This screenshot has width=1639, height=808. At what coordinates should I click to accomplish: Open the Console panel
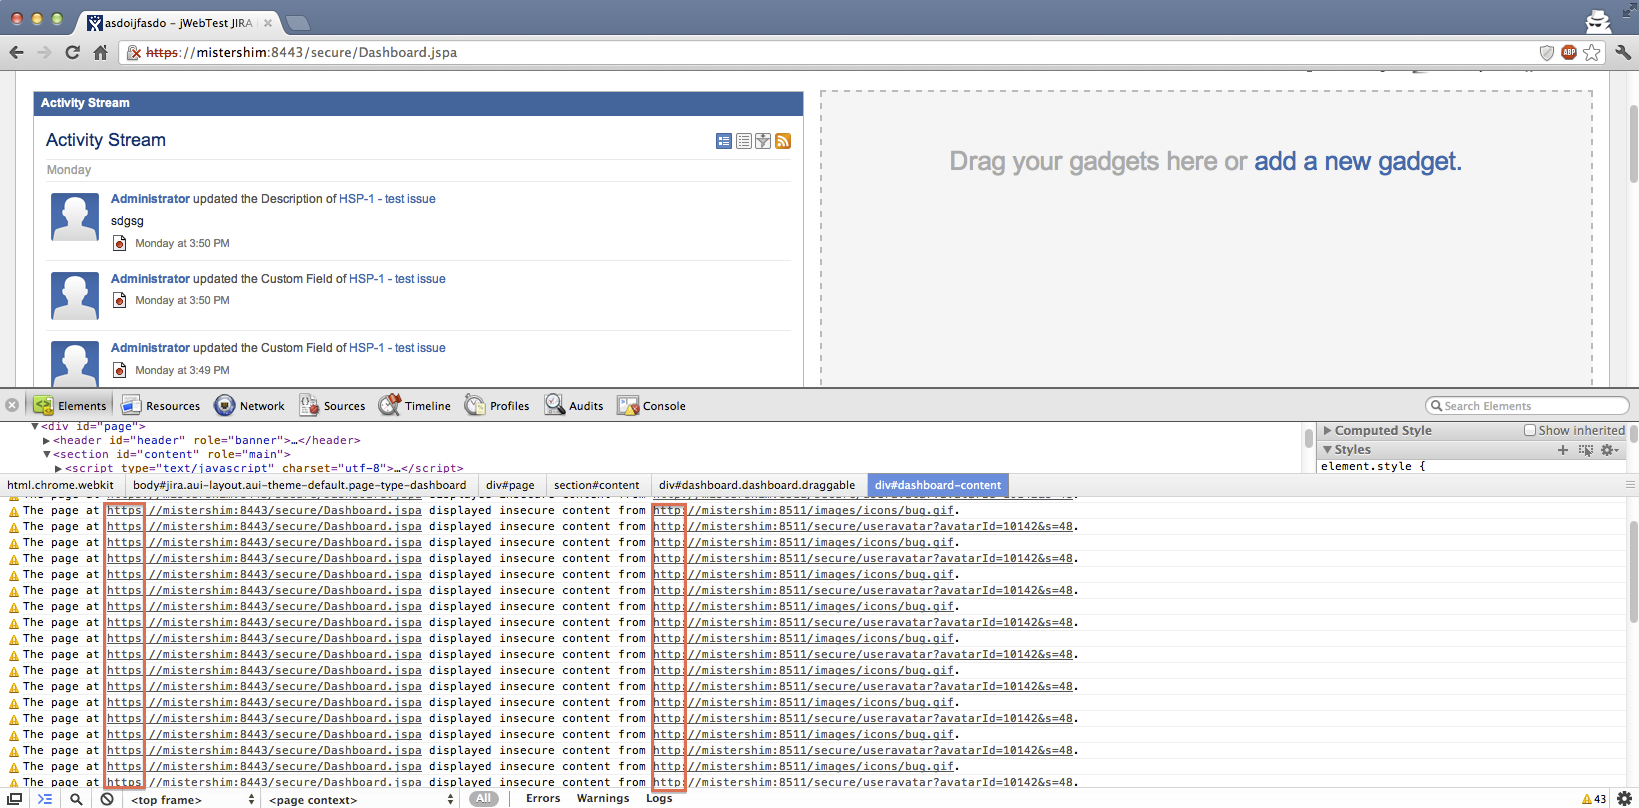pyautogui.click(x=652, y=406)
